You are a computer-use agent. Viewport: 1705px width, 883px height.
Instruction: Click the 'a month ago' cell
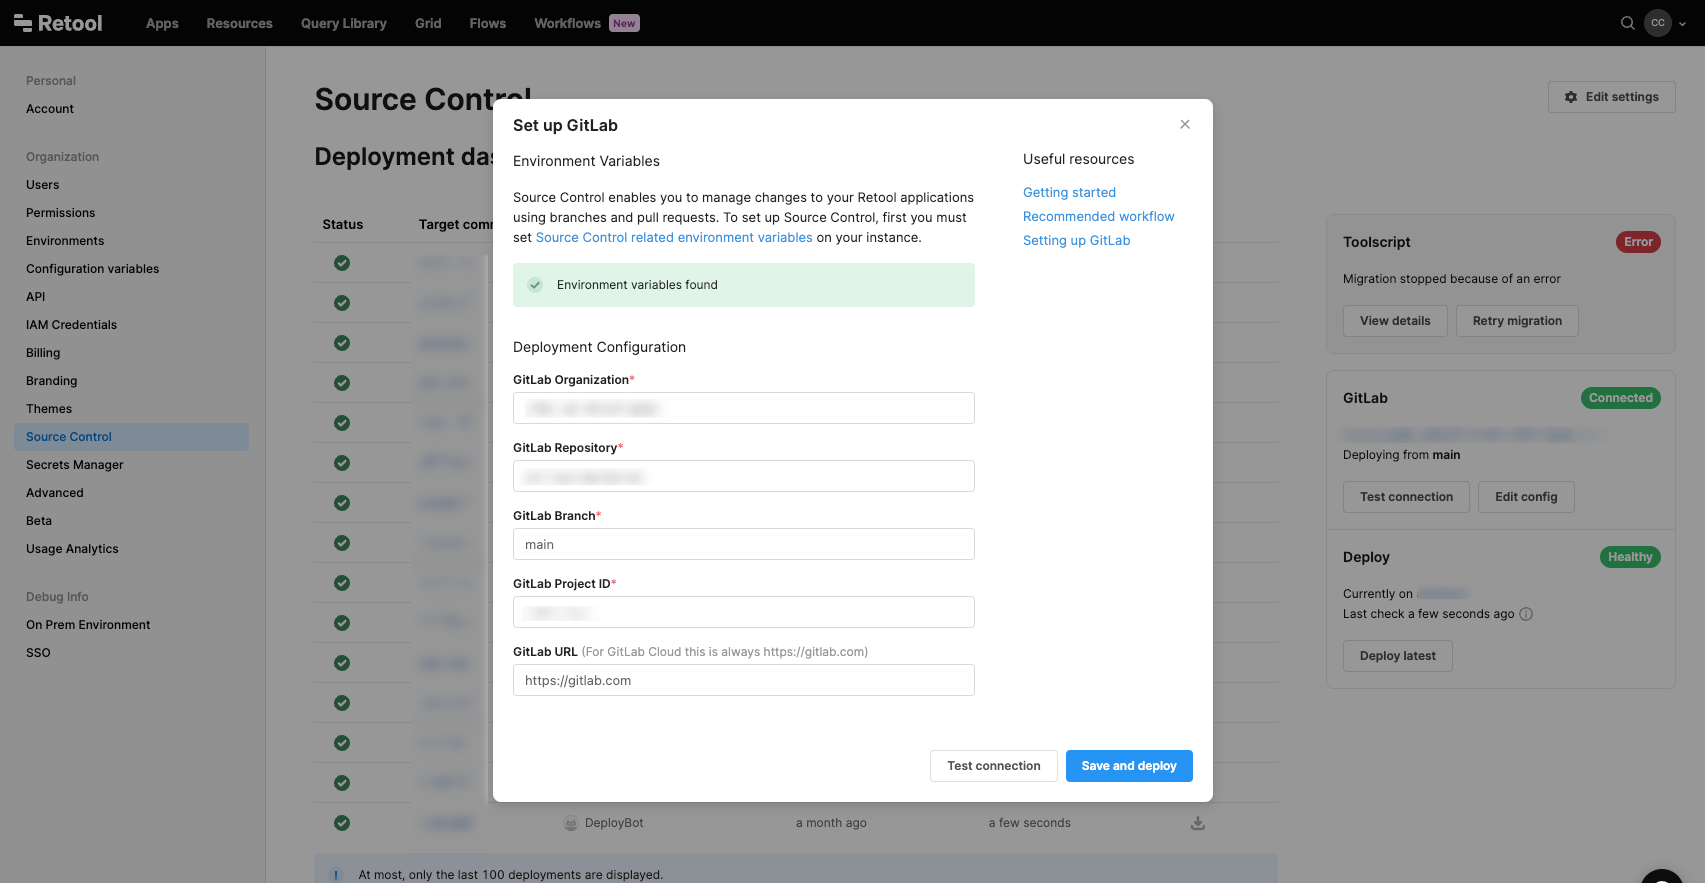831,823
